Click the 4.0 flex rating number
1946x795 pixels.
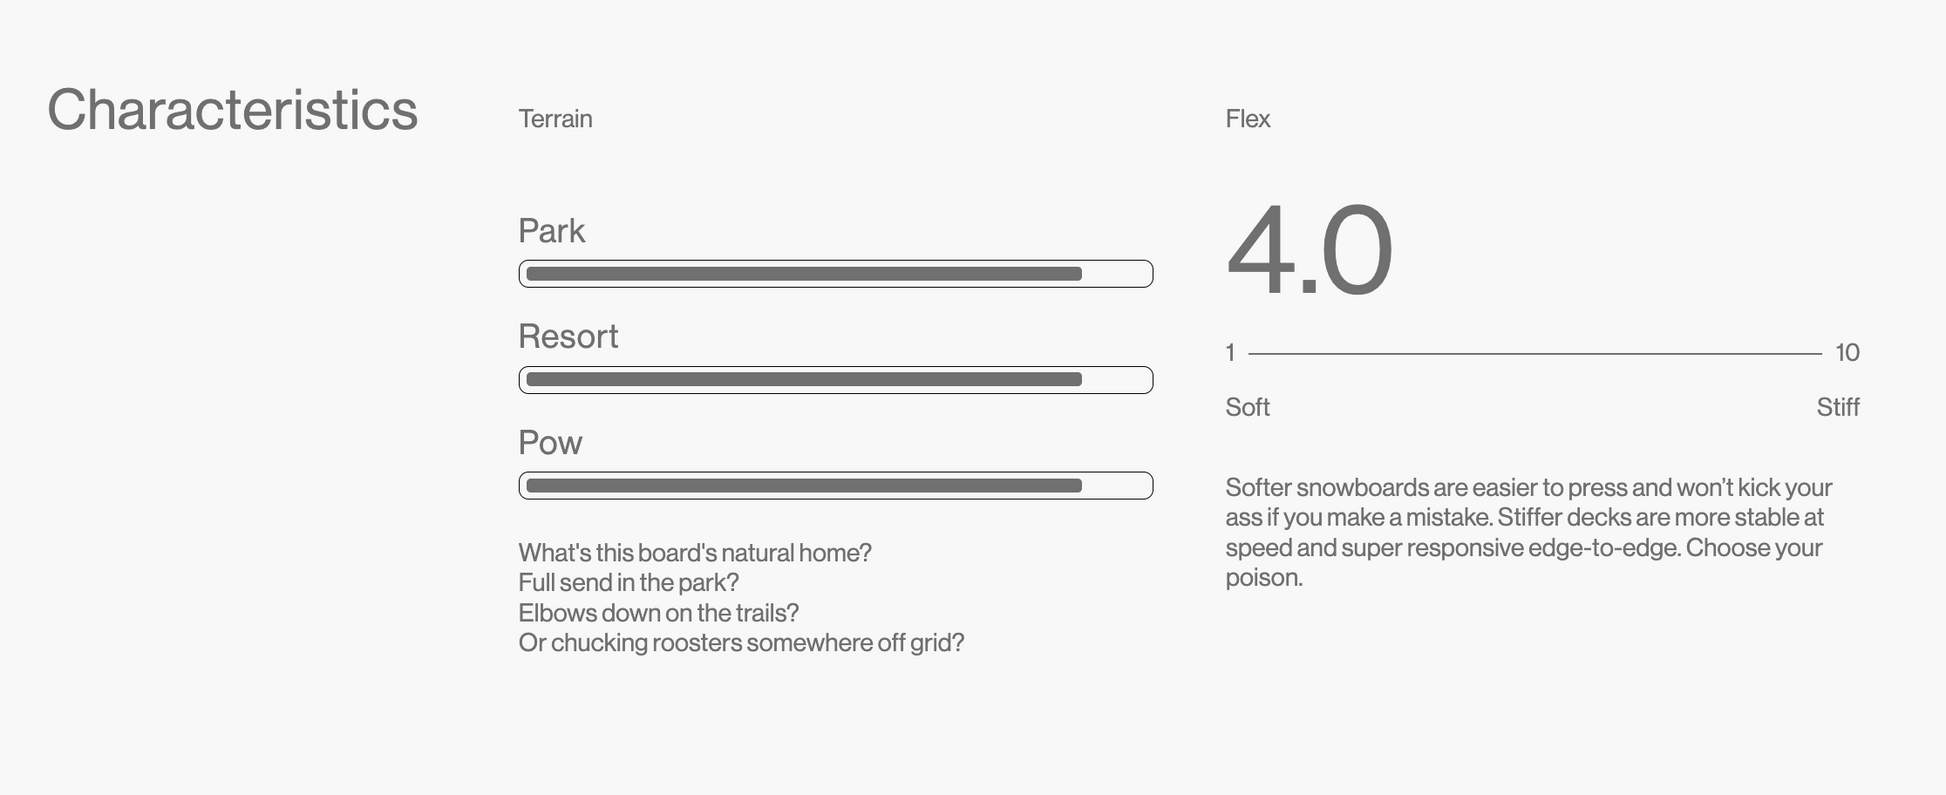click(1308, 250)
